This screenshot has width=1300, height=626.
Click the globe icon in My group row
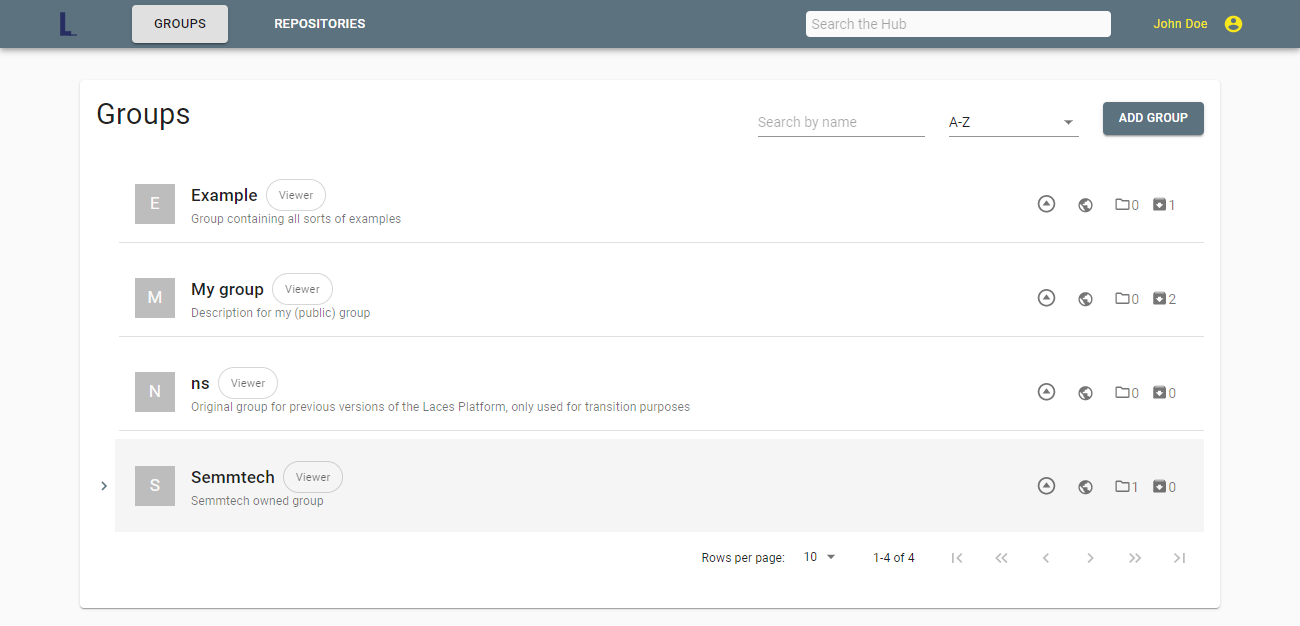1085,299
